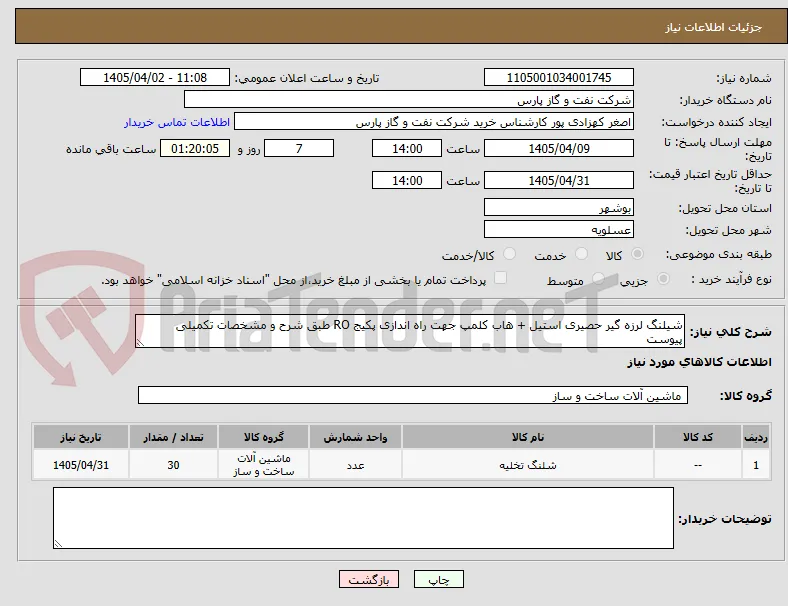Click the item name cell شلنگ تخلیه
Image resolution: width=788 pixels, height=606 pixels.
[x=528, y=465]
